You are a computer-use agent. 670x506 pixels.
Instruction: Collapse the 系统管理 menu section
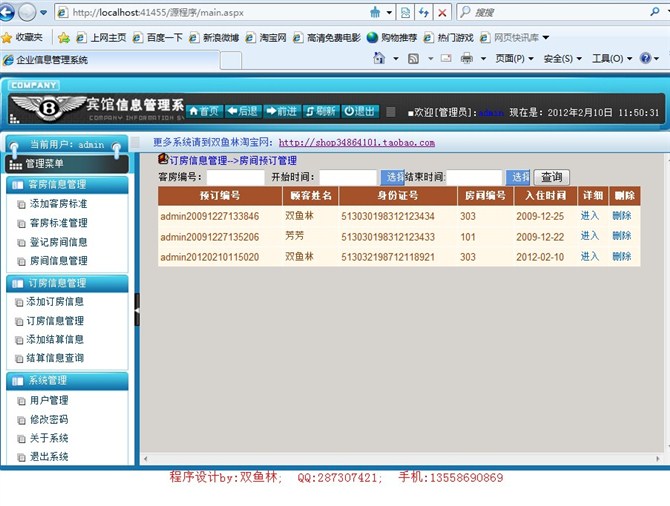point(68,381)
